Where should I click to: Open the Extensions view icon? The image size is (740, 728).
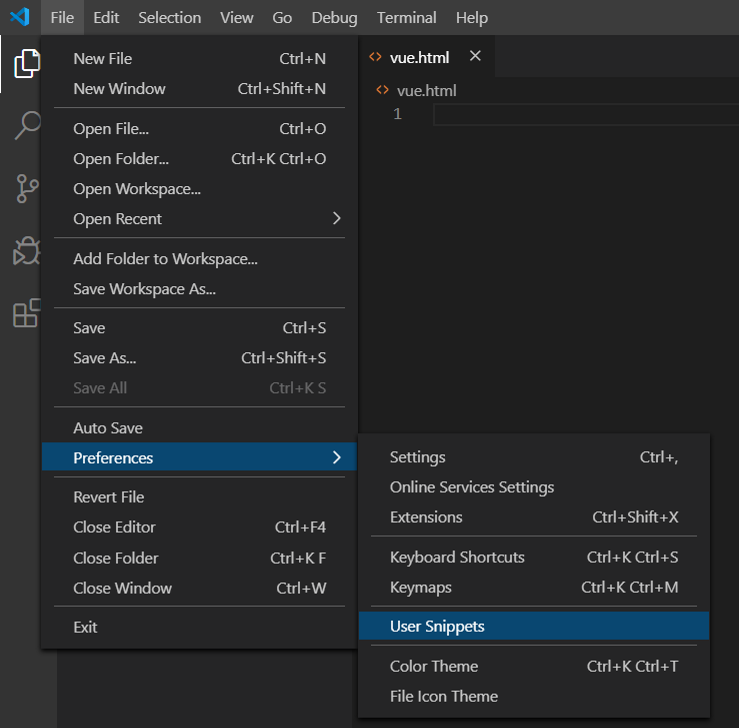pyautogui.click(x=27, y=313)
